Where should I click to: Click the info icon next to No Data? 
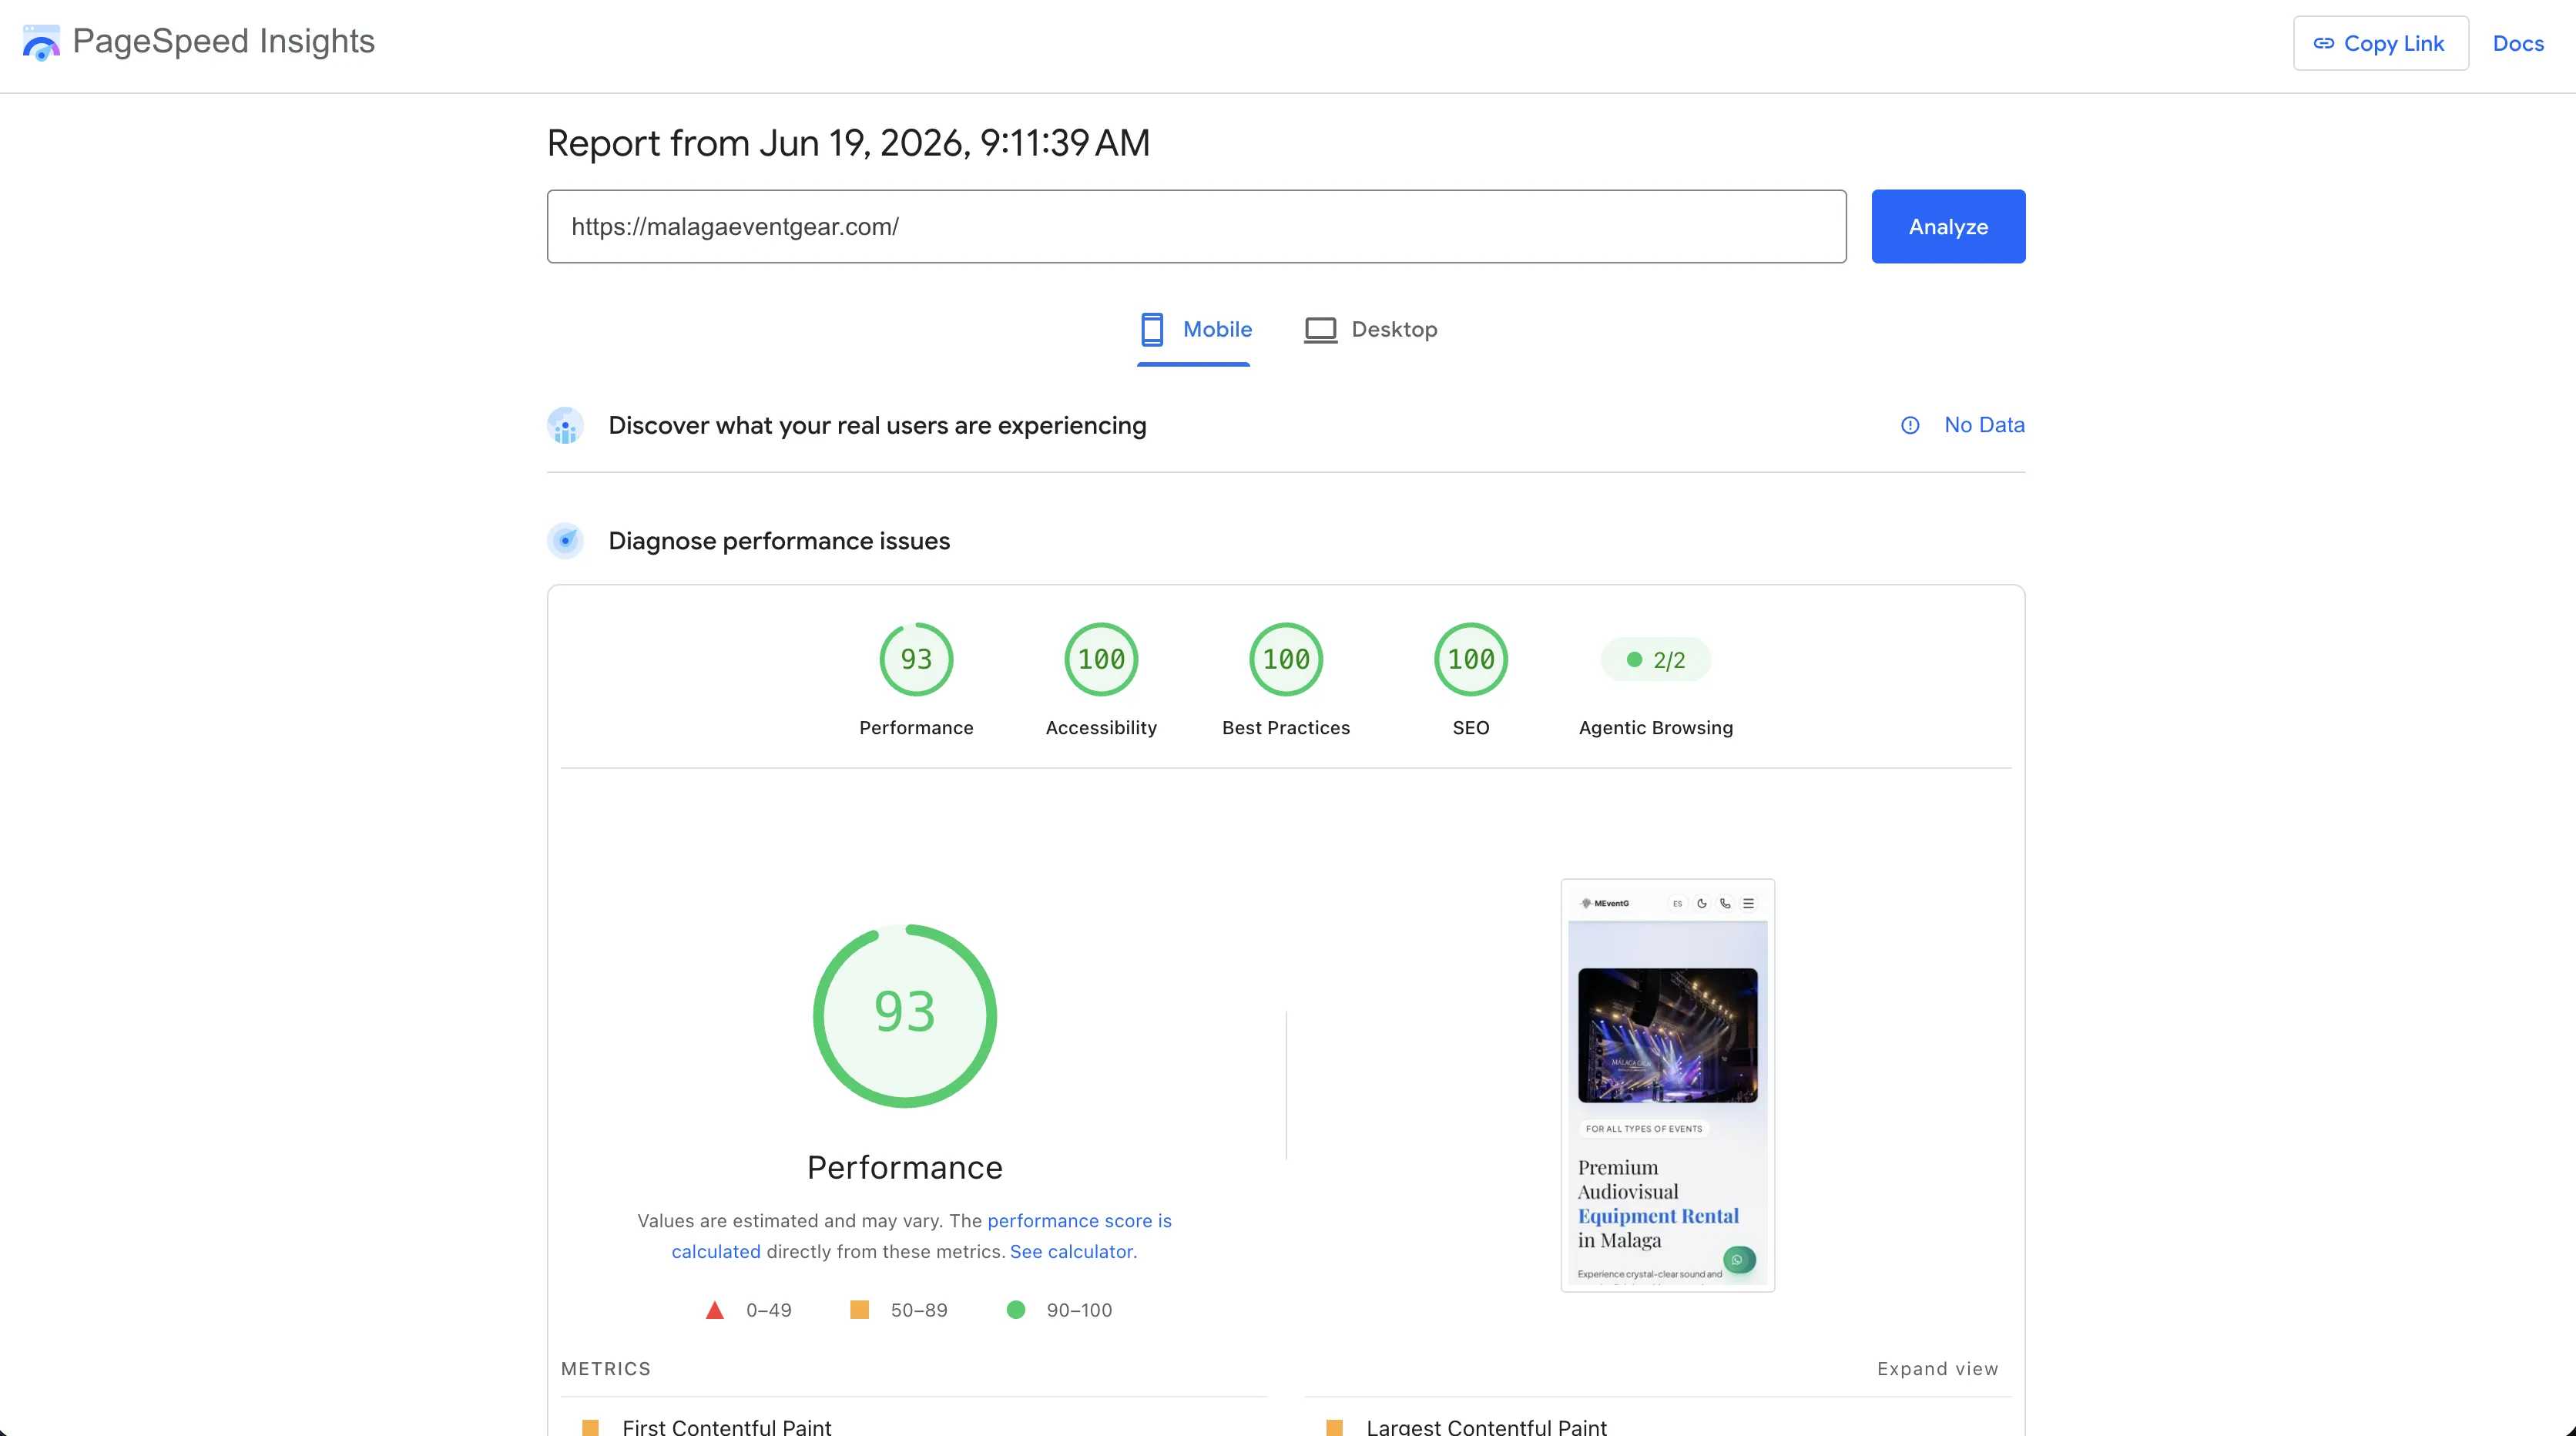pyautogui.click(x=1910, y=425)
